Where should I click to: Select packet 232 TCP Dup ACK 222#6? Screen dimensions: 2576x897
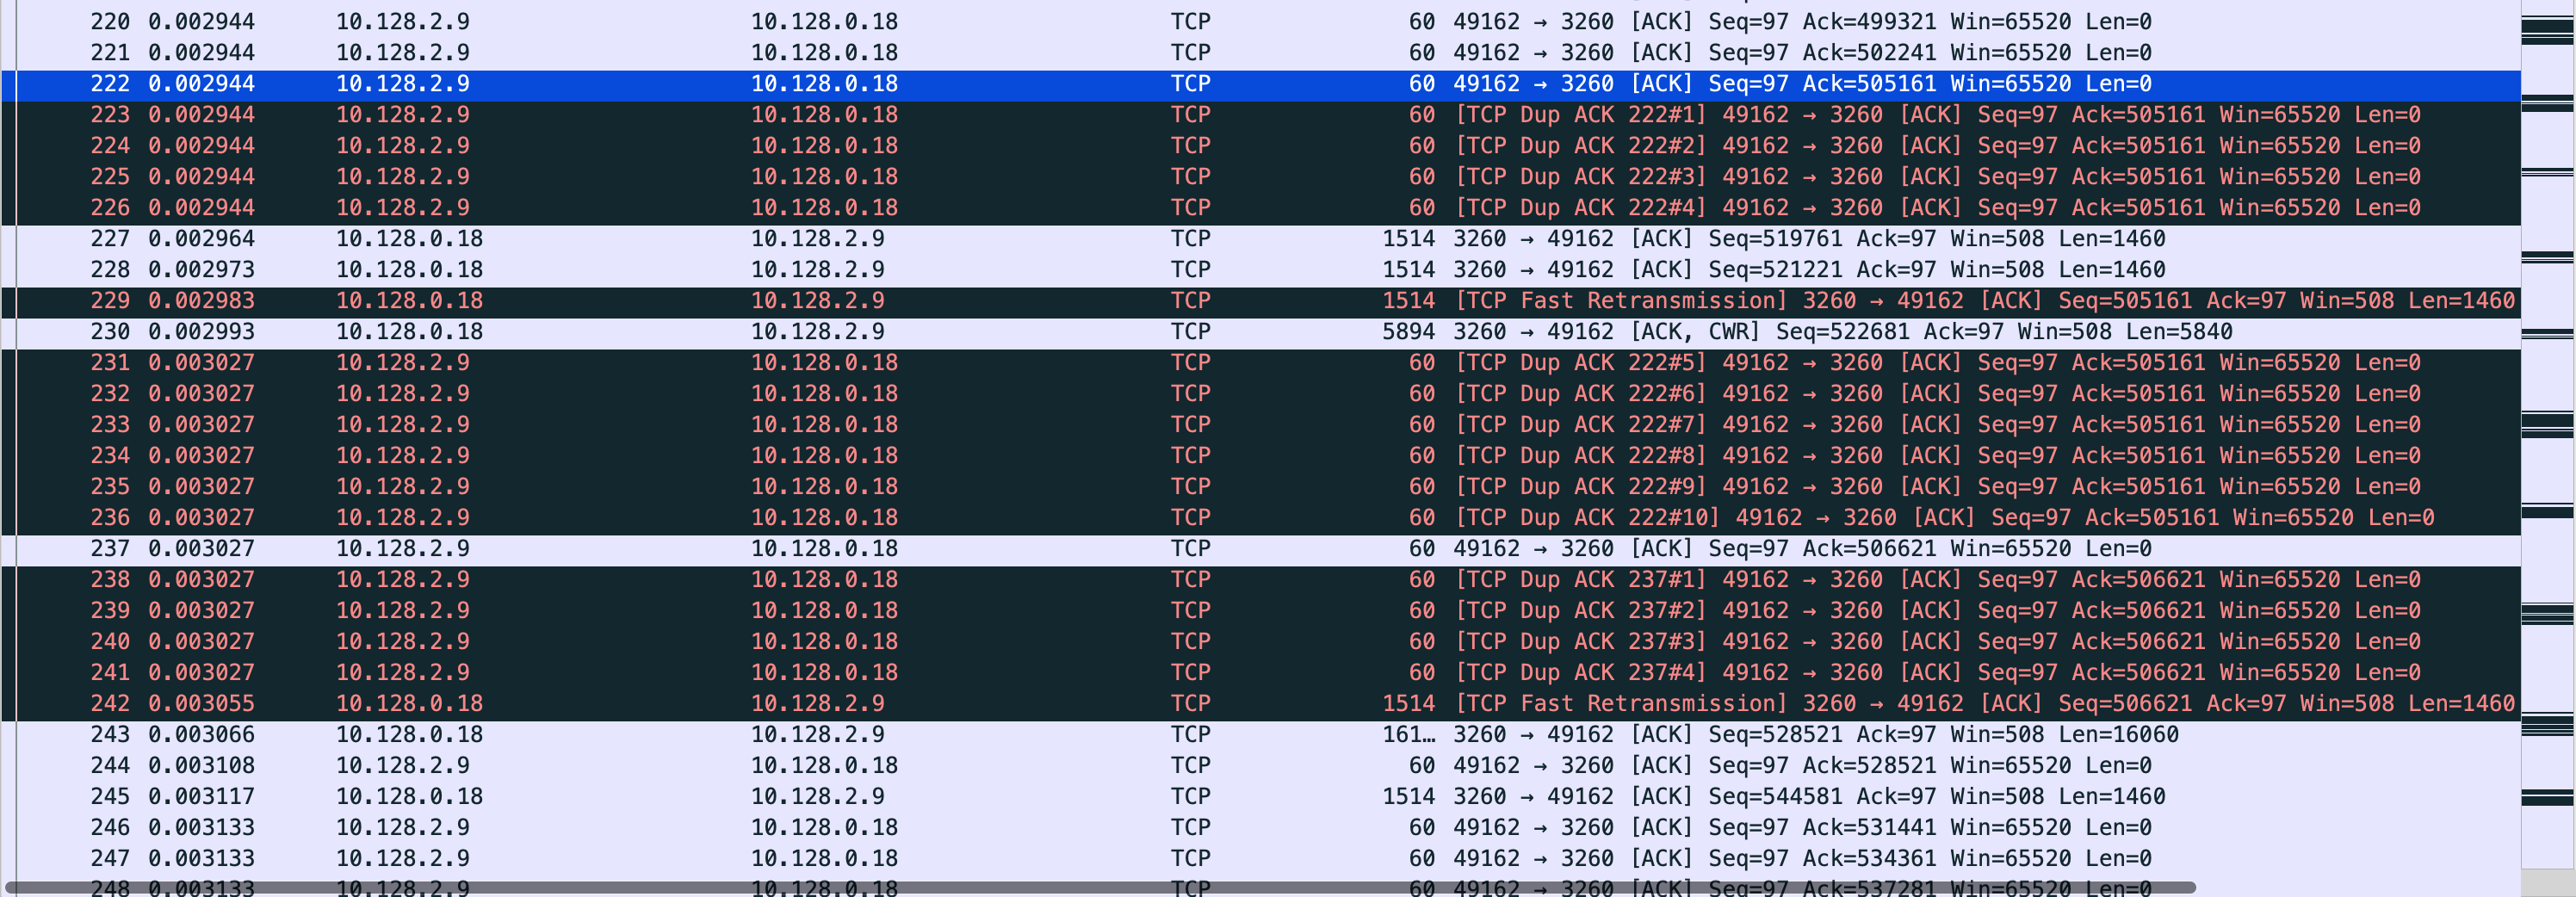point(1260,394)
